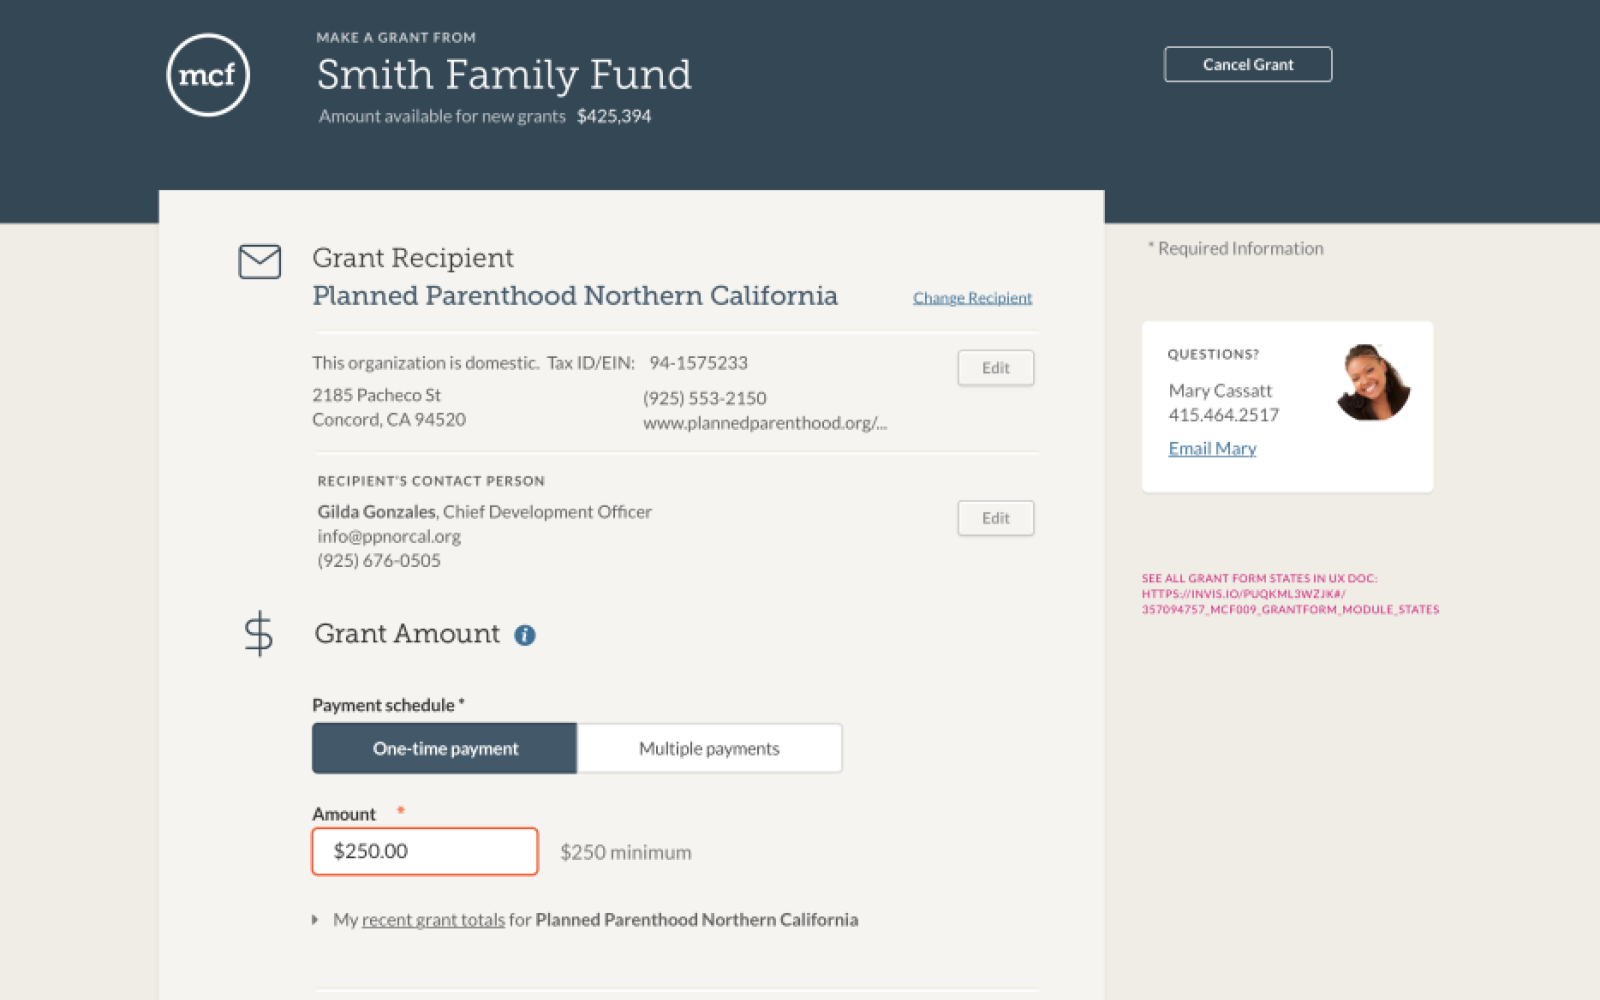1600x1000 pixels.
Task: Click the plannedparenthood.org website address
Action: point(764,423)
